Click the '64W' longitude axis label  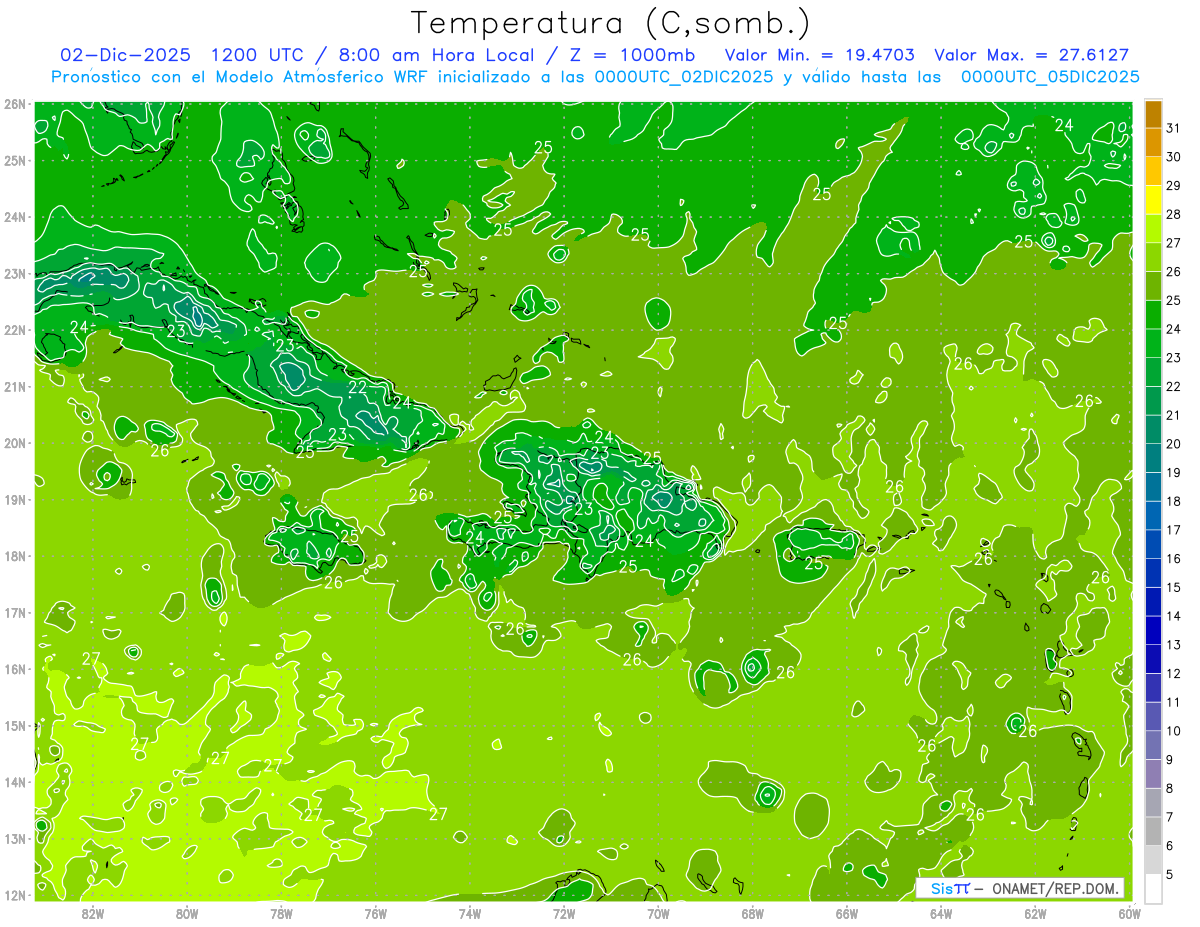941,913
